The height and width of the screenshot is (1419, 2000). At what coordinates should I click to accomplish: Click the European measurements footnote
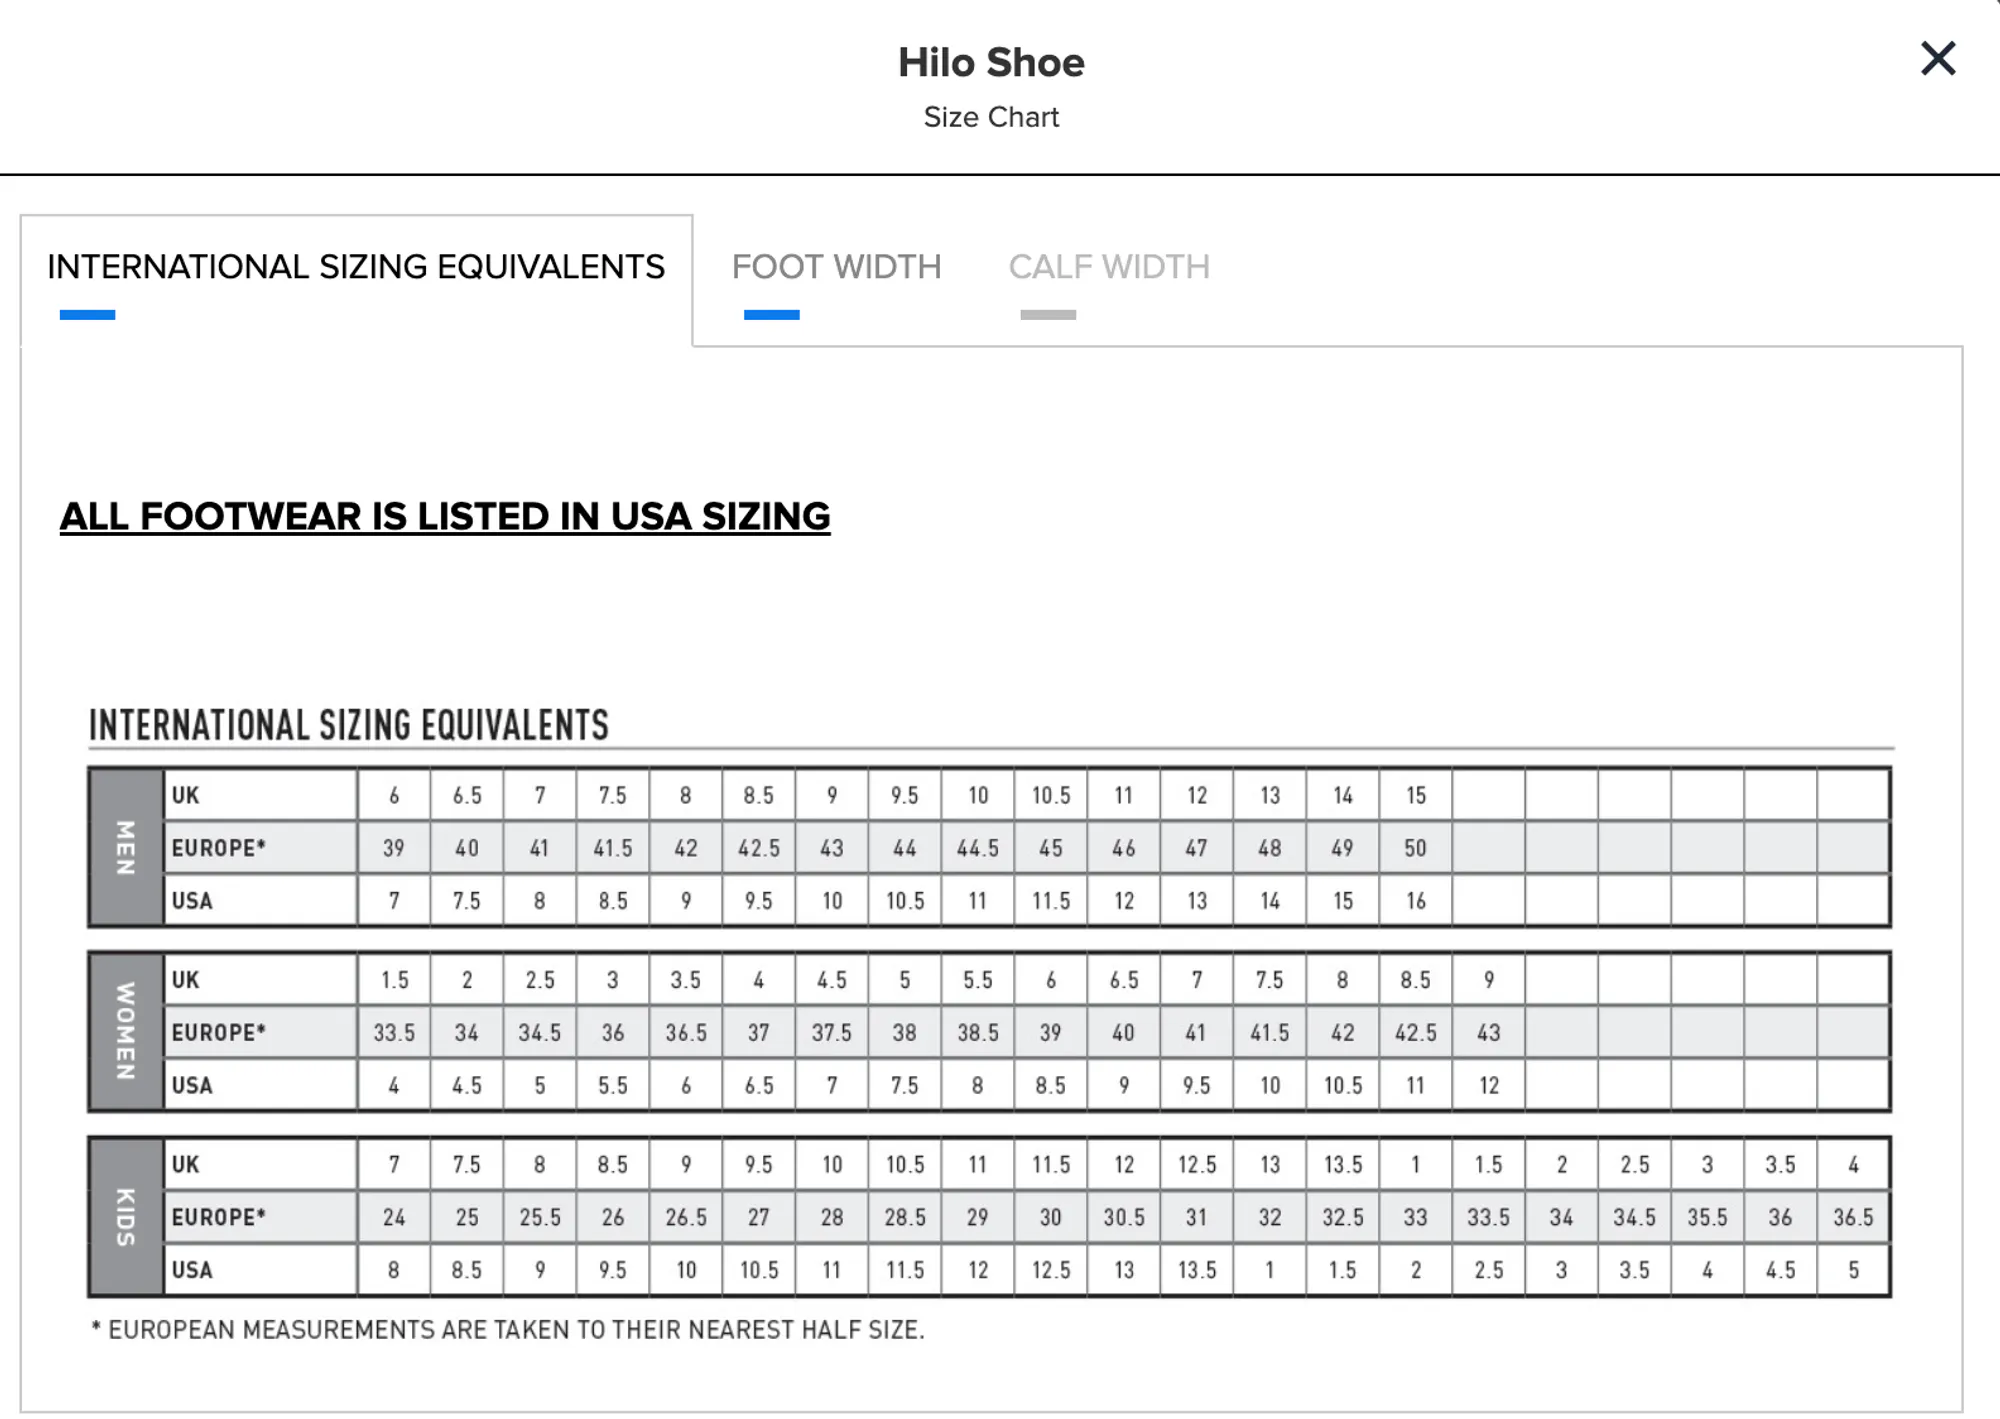(x=507, y=1330)
